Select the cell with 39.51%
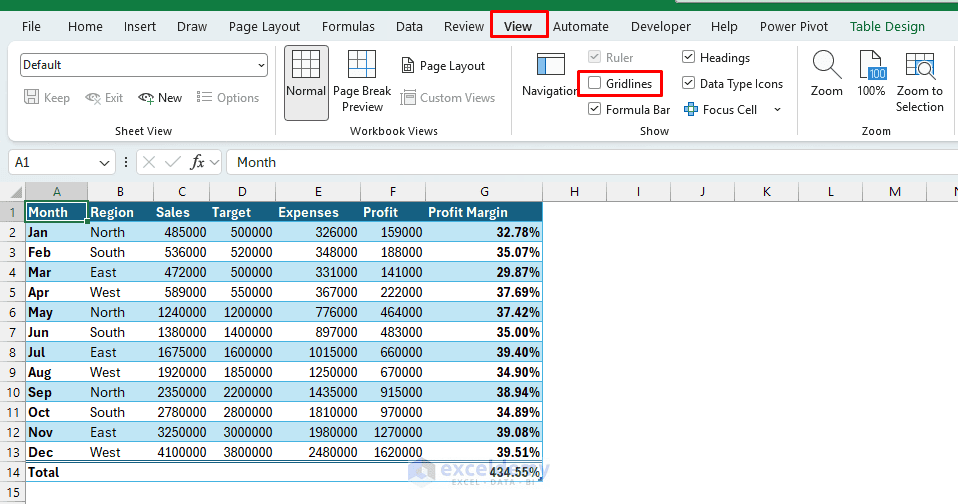 tap(484, 452)
